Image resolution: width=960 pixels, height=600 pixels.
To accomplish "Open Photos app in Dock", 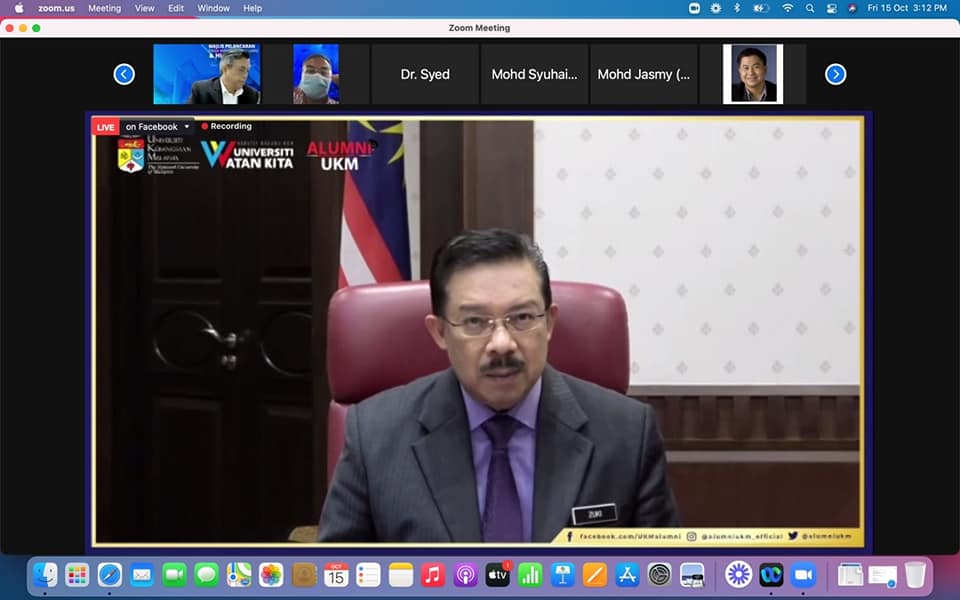I will 271,575.
